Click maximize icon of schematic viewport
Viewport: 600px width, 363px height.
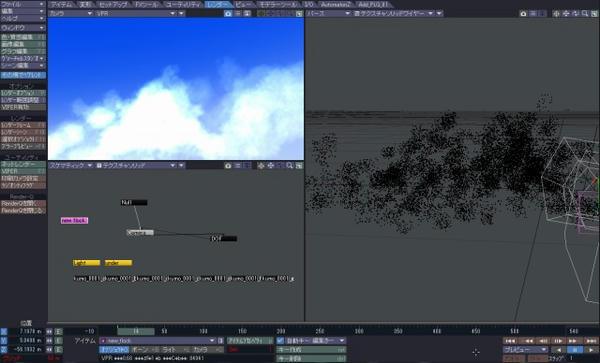pyautogui.click(x=299, y=166)
